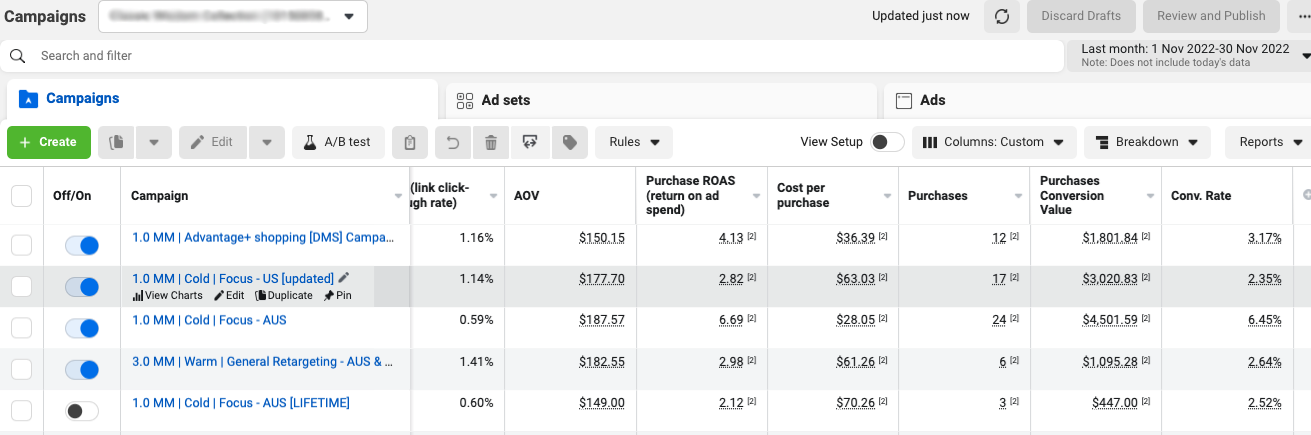Switch to the Ads tab
Image resolution: width=1311 pixels, height=435 pixels.
tap(932, 100)
